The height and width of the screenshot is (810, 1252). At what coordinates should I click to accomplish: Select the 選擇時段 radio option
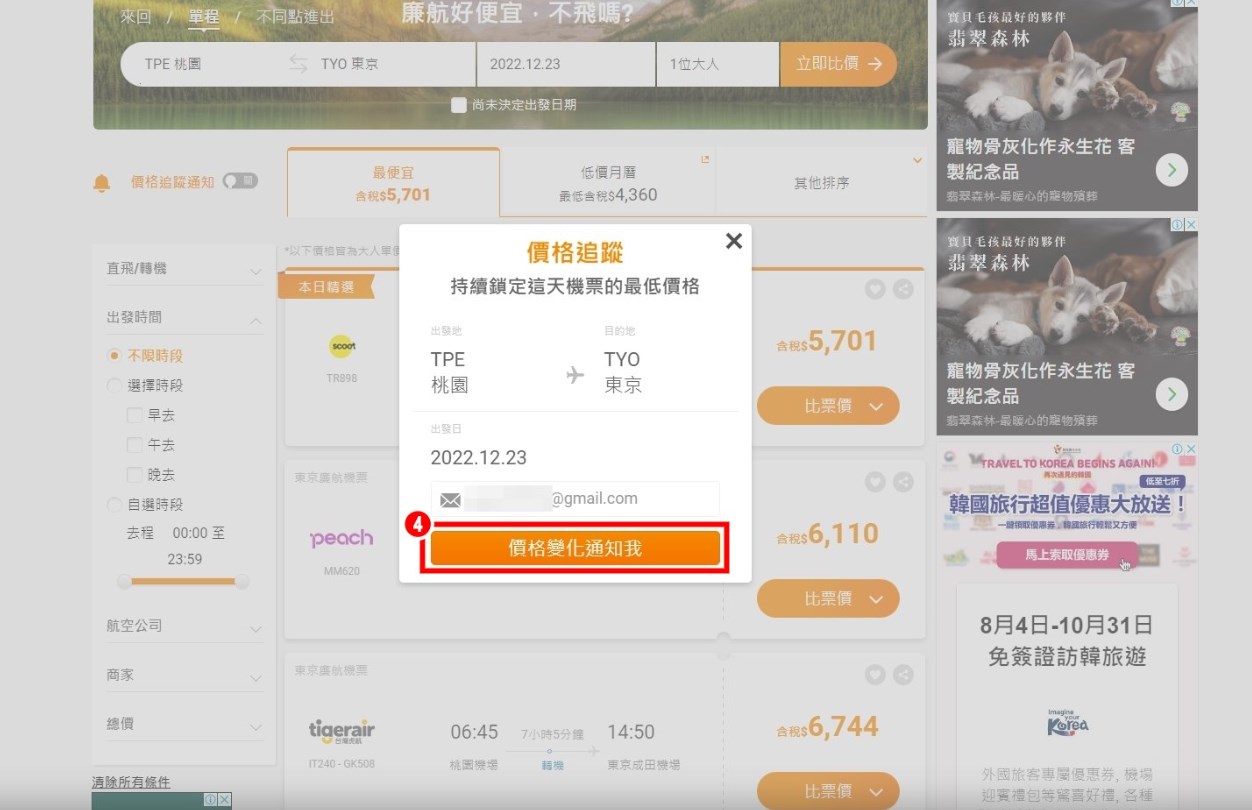click(115, 385)
